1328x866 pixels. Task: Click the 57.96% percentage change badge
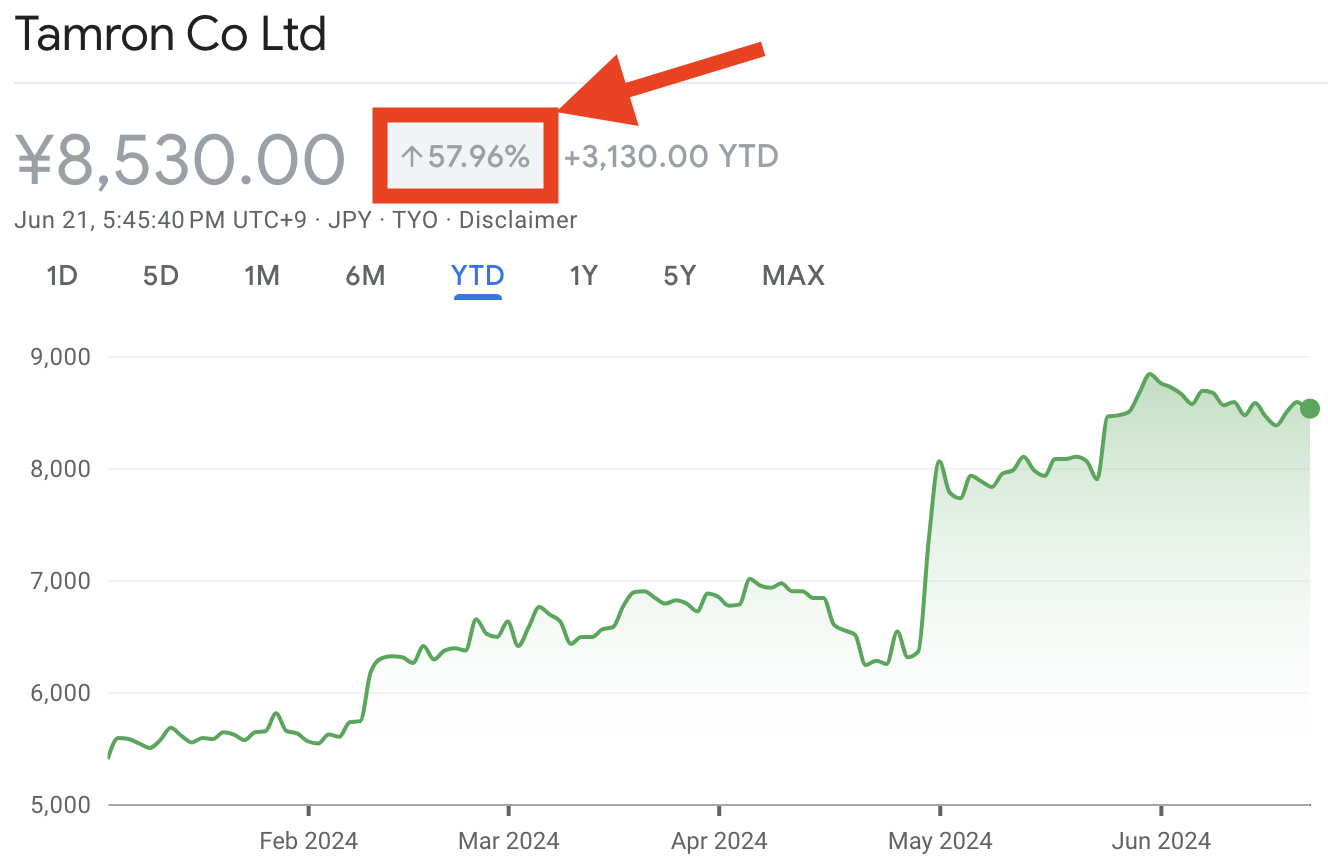(x=466, y=157)
